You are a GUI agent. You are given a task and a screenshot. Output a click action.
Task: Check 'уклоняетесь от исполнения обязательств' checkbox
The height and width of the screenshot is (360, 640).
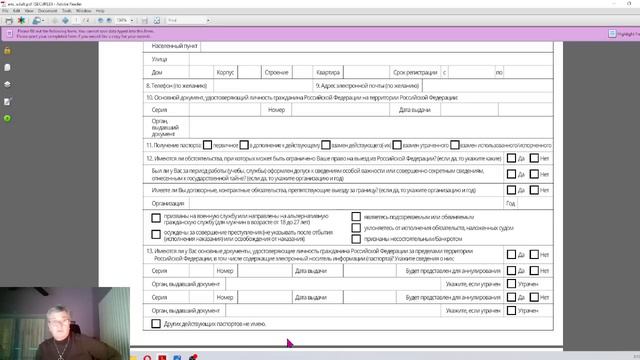pyautogui.click(x=356, y=227)
